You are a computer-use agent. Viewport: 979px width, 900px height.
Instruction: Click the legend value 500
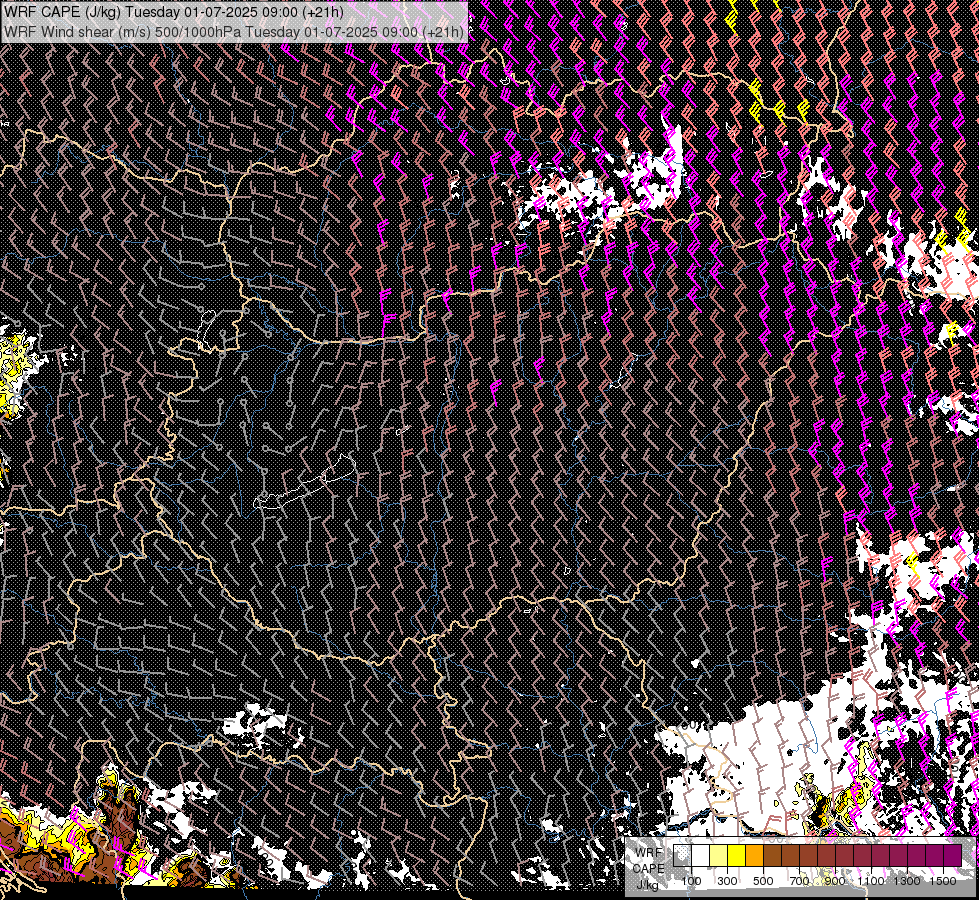(763, 881)
